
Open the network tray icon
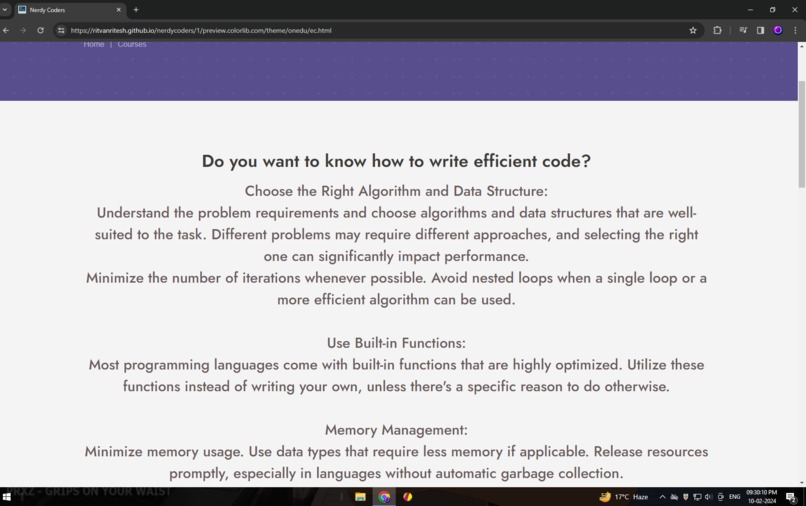[x=697, y=497]
